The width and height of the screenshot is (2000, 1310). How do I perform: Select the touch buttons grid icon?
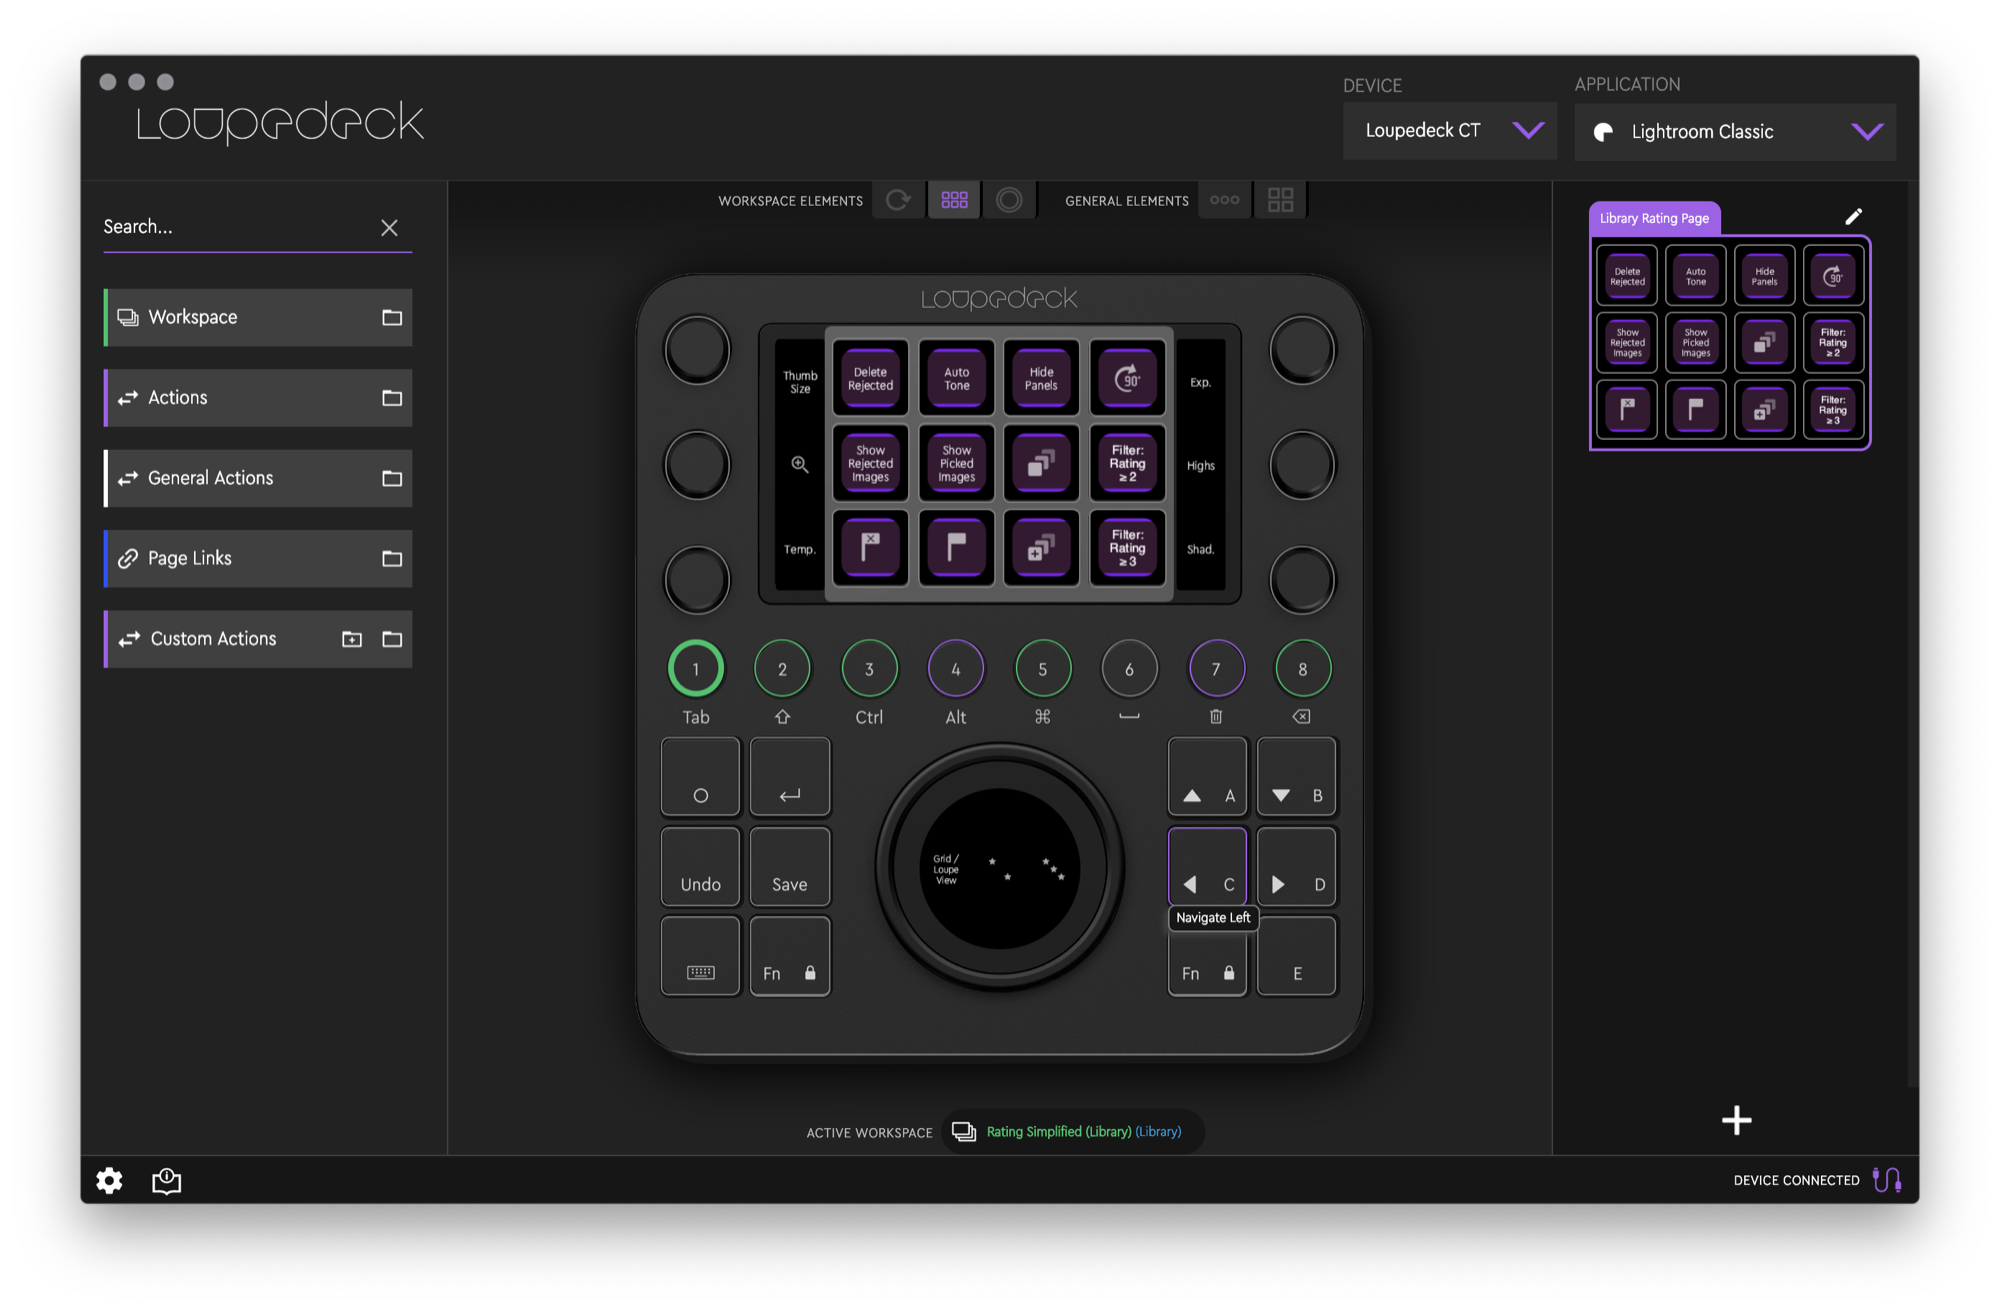pos(954,200)
